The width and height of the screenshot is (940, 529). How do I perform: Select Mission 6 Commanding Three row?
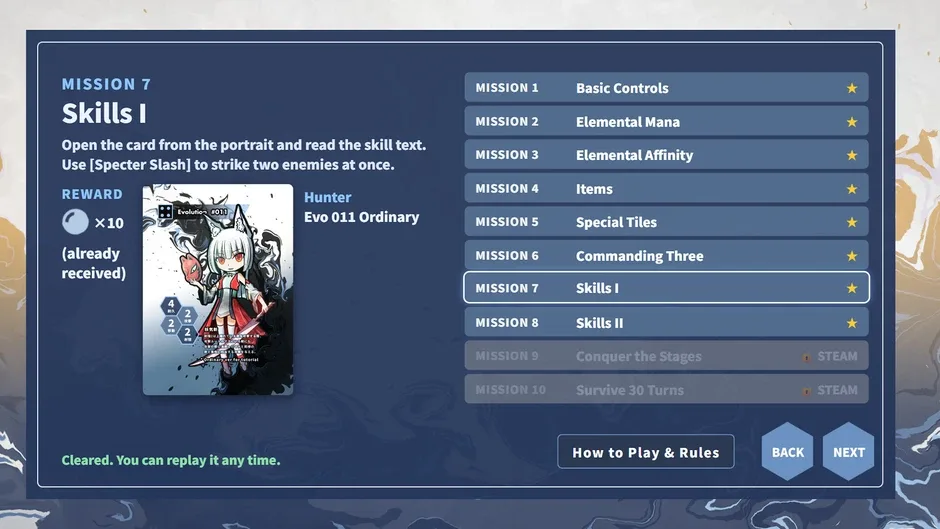[666, 256]
